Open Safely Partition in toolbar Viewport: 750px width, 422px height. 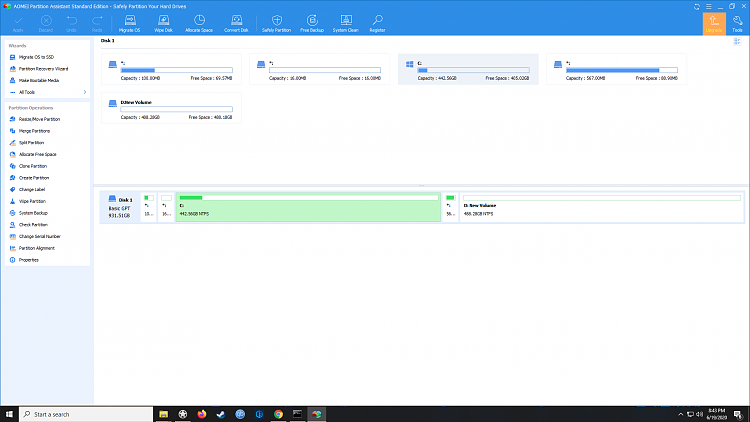click(x=276, y=23)
